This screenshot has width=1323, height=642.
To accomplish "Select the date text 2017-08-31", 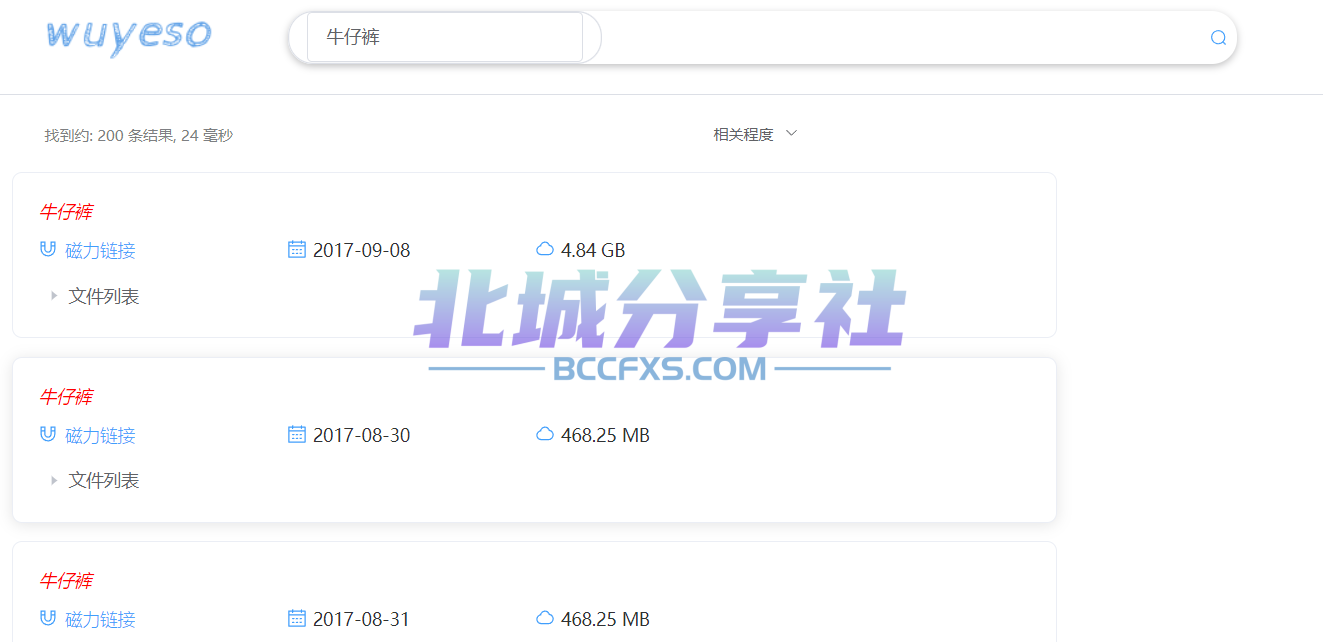I will pos(362,619).
